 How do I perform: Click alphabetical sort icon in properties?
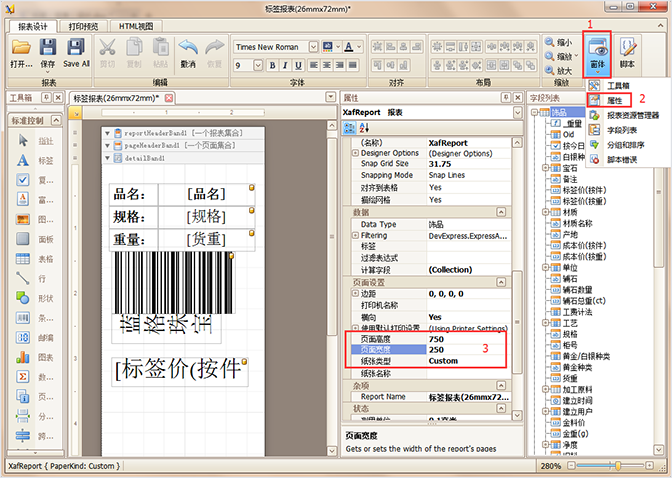[x=364, y=127]
